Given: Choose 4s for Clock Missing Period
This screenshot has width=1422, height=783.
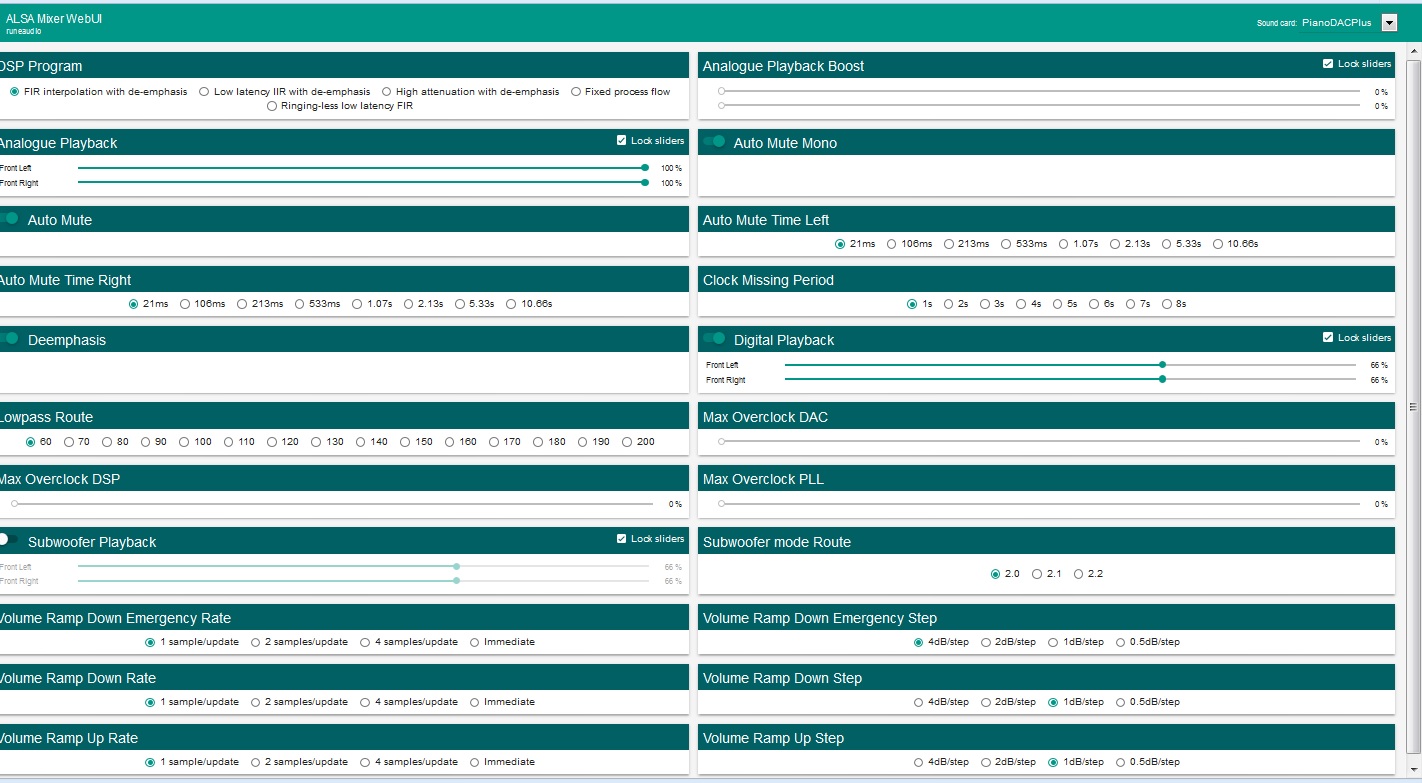Looking at the screenshot, I should coord(1021,304).
